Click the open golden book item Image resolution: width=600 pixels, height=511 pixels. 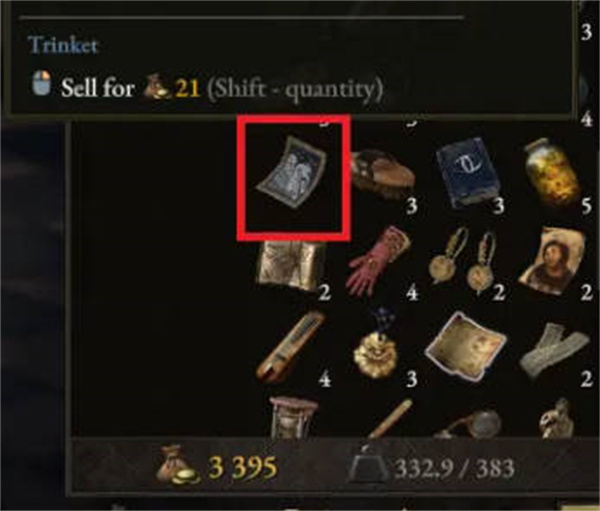click(292, 265)
